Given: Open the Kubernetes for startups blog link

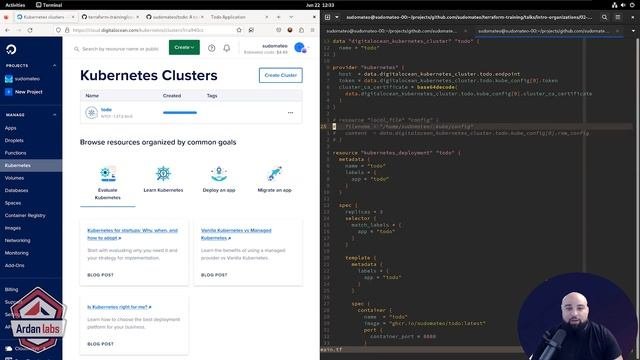Looking at the screenshot, I should 132,234.
